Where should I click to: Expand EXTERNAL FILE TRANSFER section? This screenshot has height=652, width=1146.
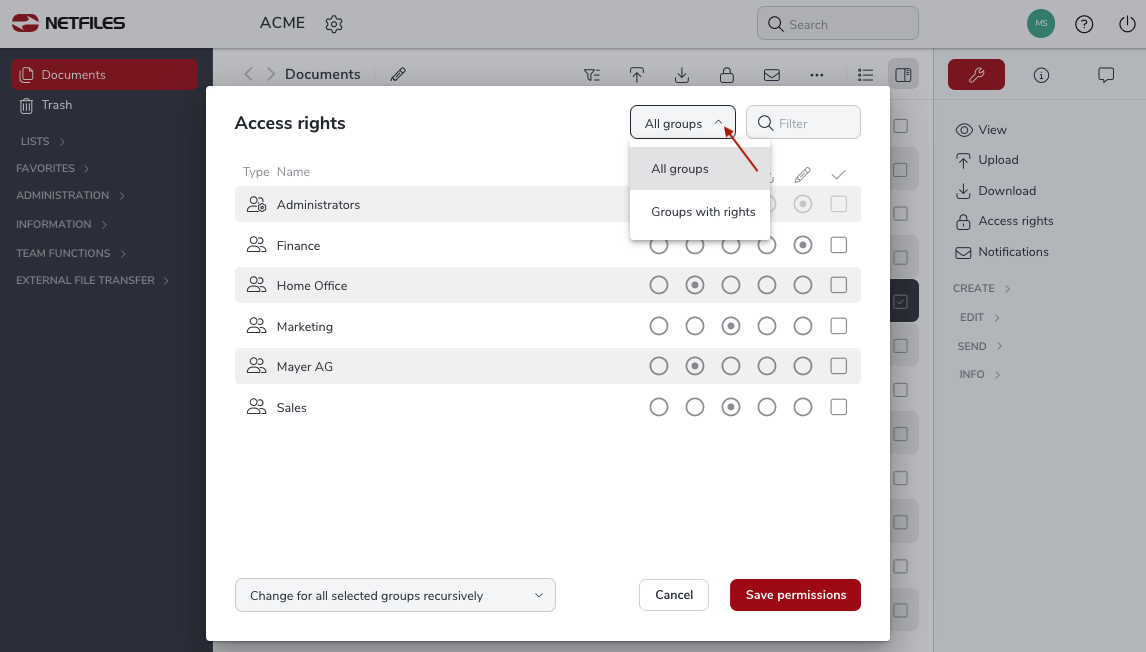(93, 281)
